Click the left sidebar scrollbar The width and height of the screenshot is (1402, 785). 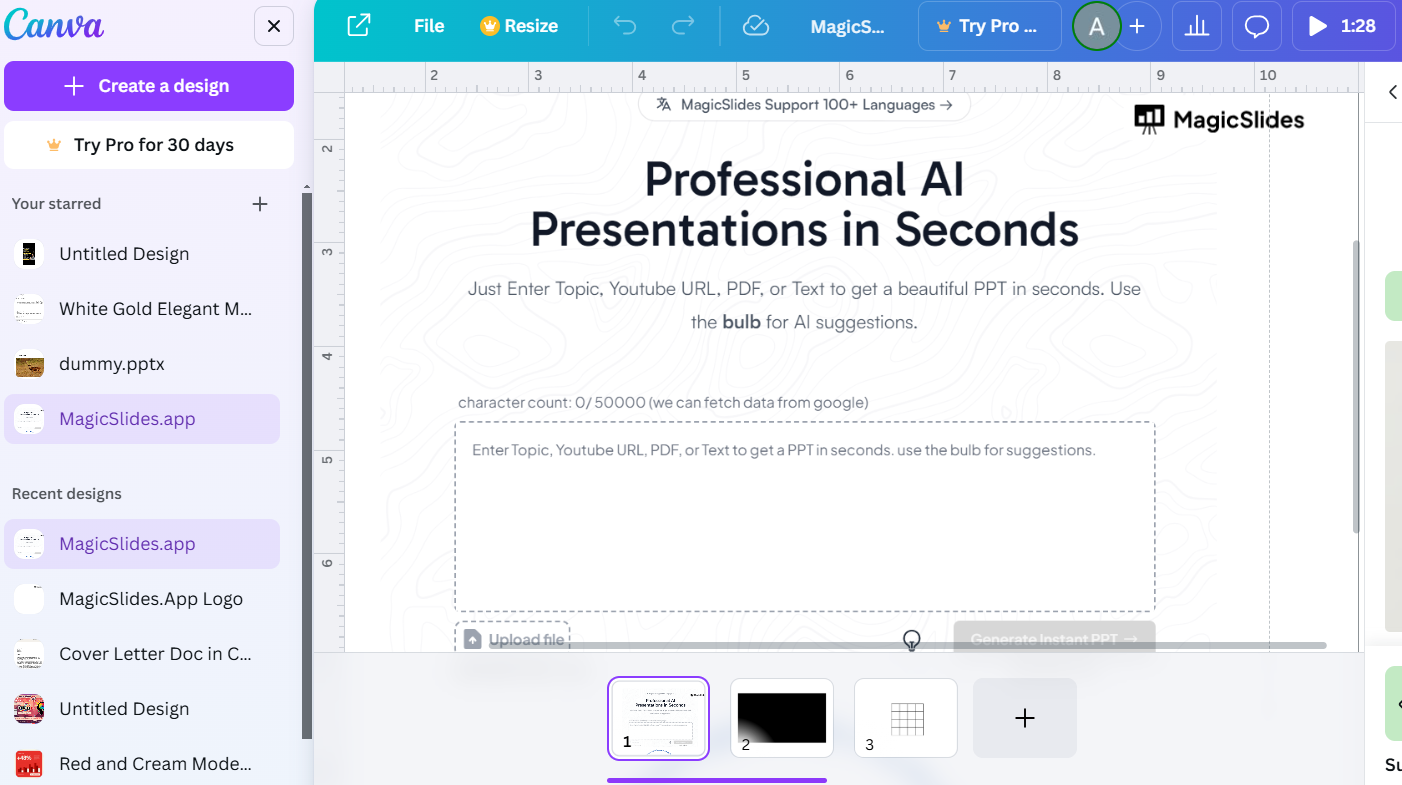click(x=307, y=465)
